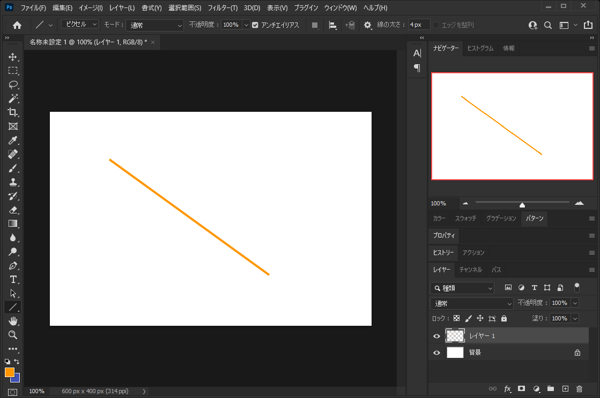This screenshot has height=398, width=600.
Task: Toggle lock image pixels brush icon
Action: pos(468,318)
